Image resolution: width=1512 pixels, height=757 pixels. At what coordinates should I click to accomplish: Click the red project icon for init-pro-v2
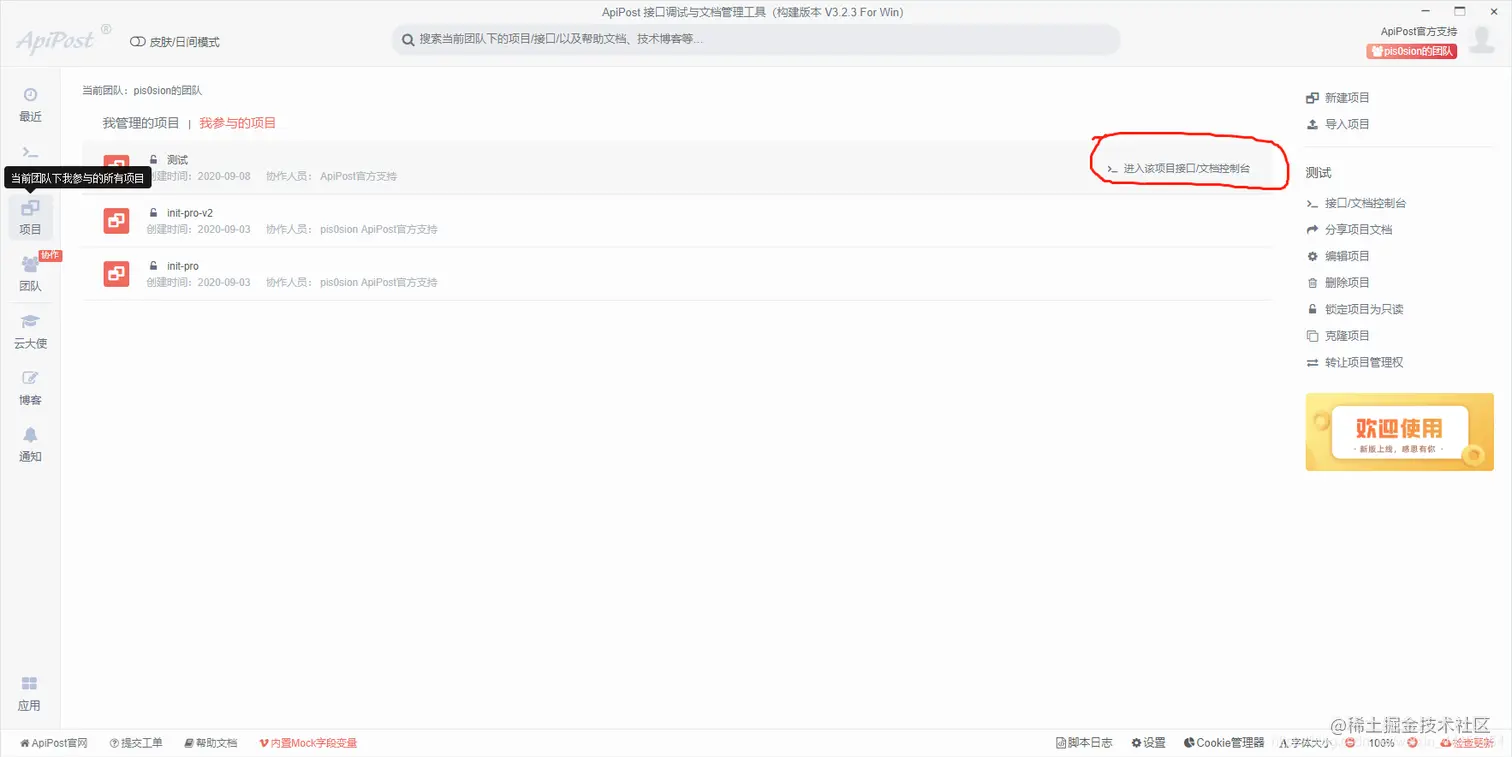pyautogui.click(x=116, y=220)
